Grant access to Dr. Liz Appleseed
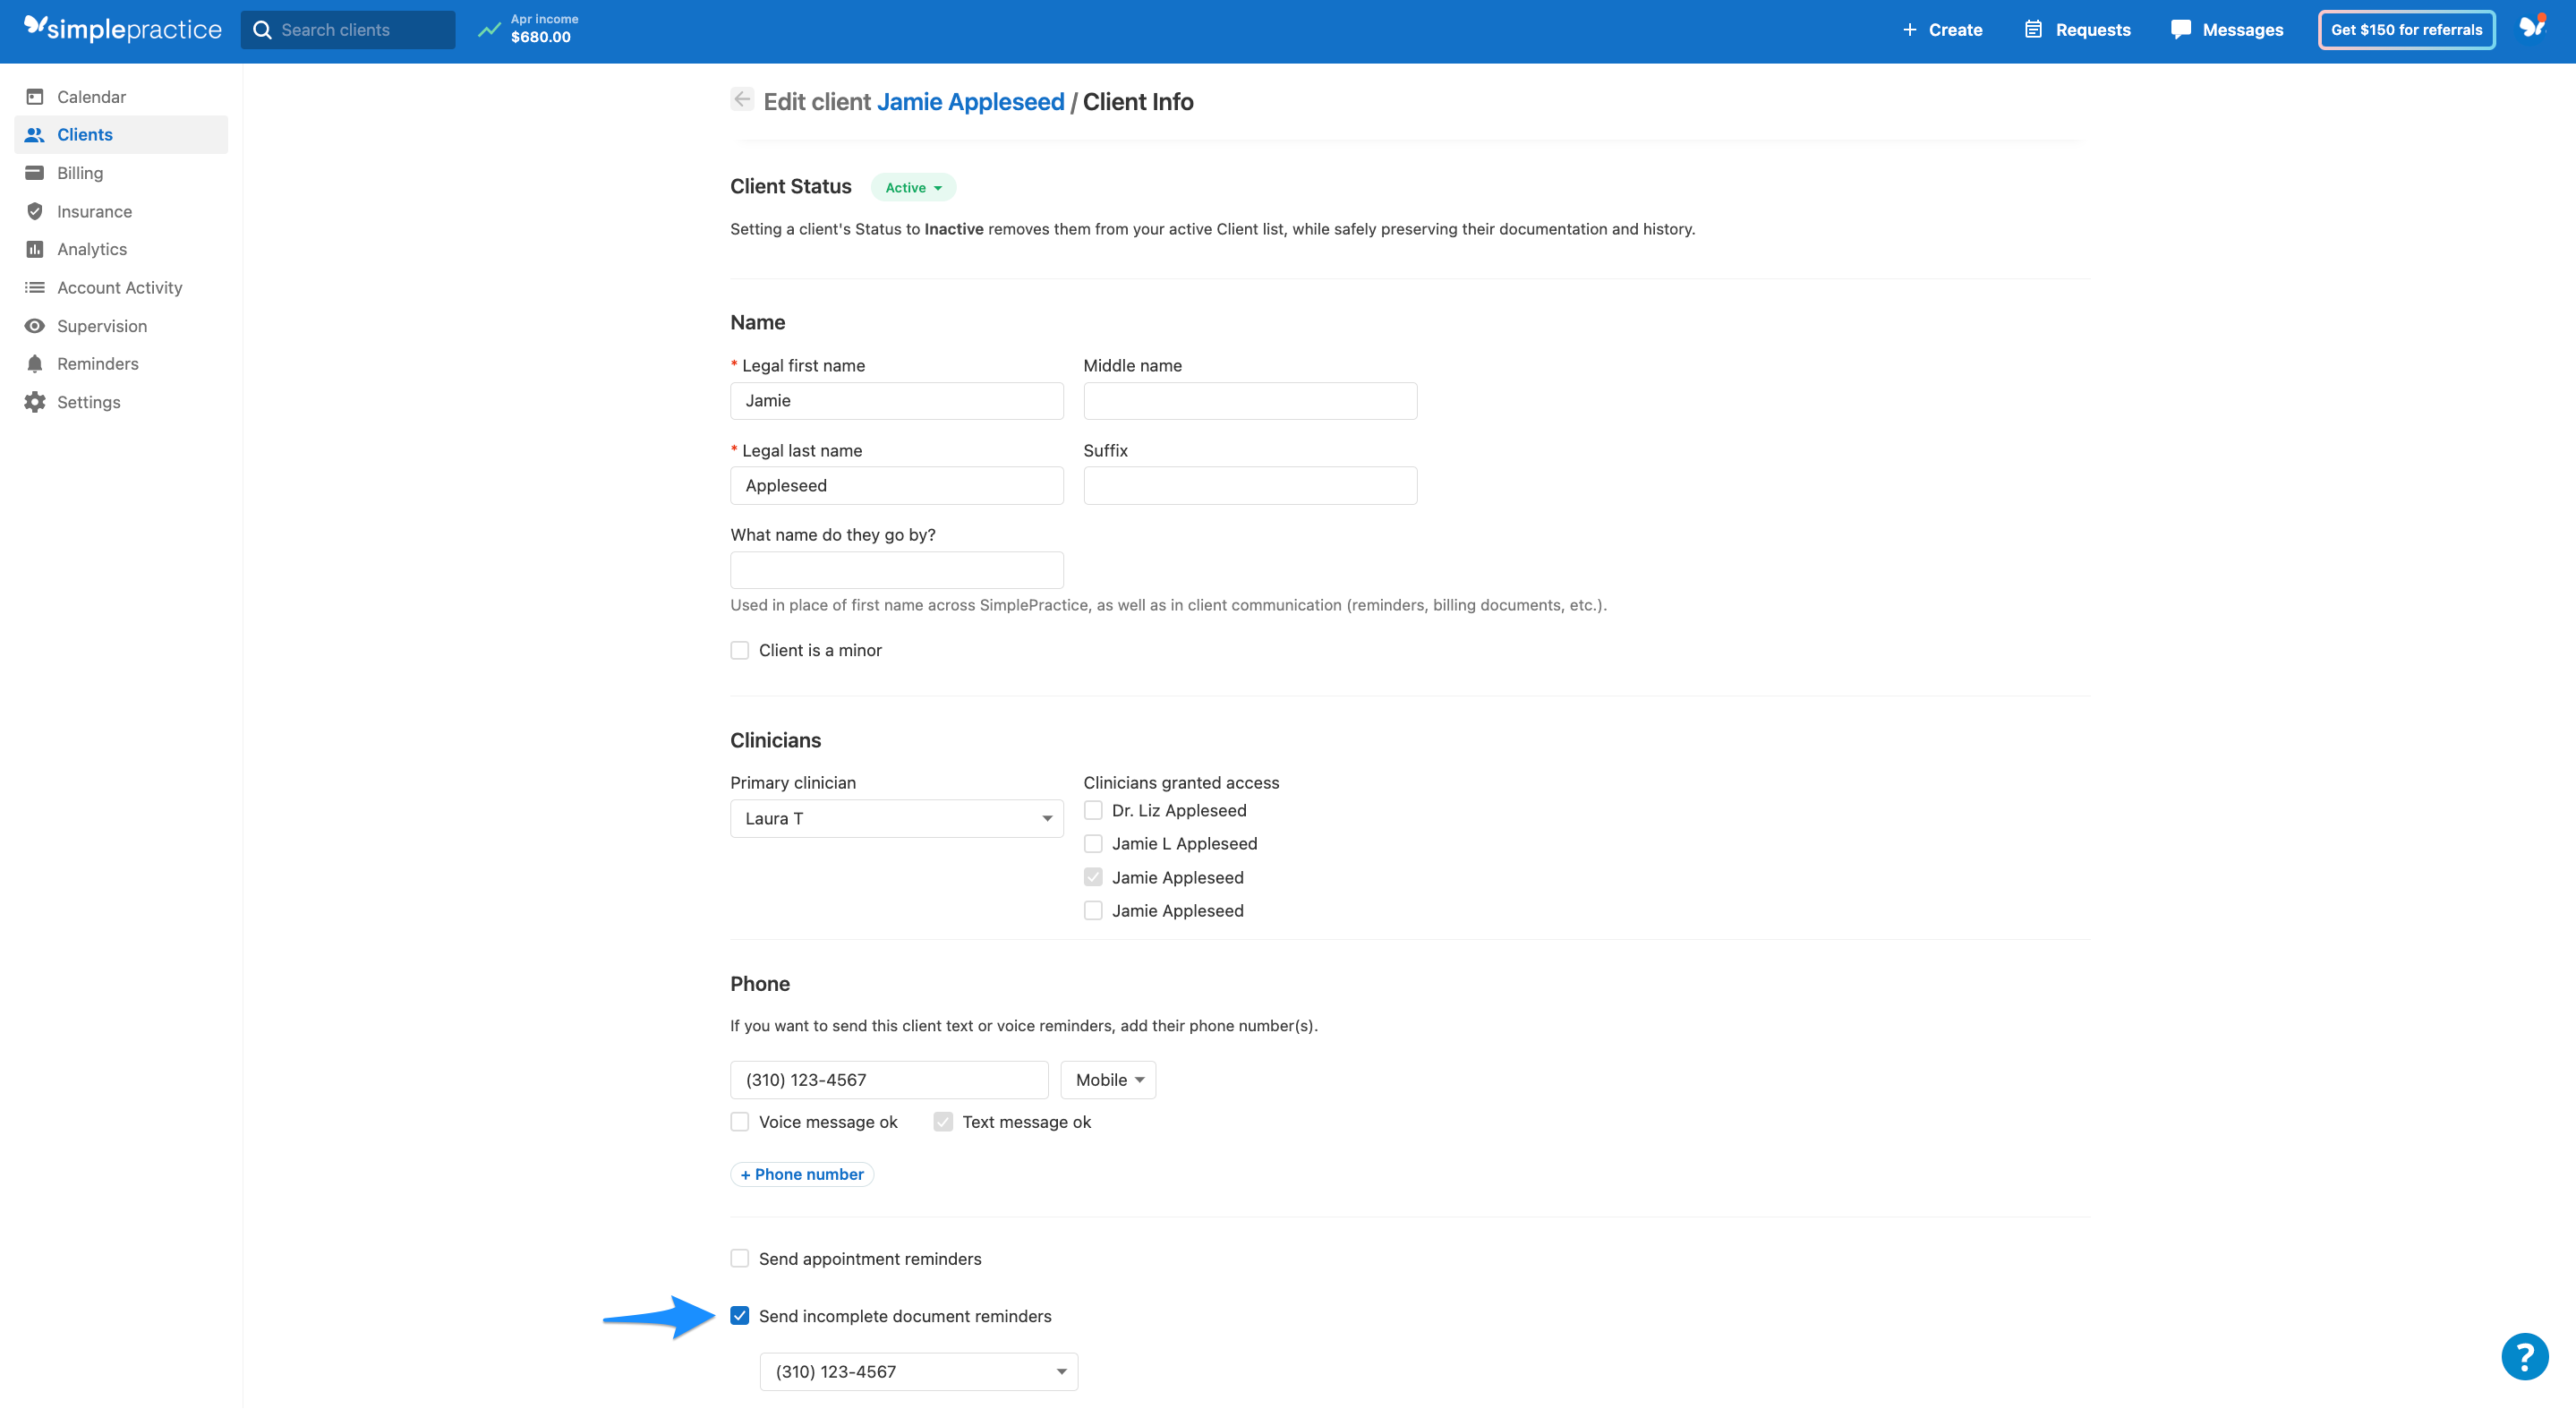This screenshot has width=2576, height=1409. coord(1093,811)
